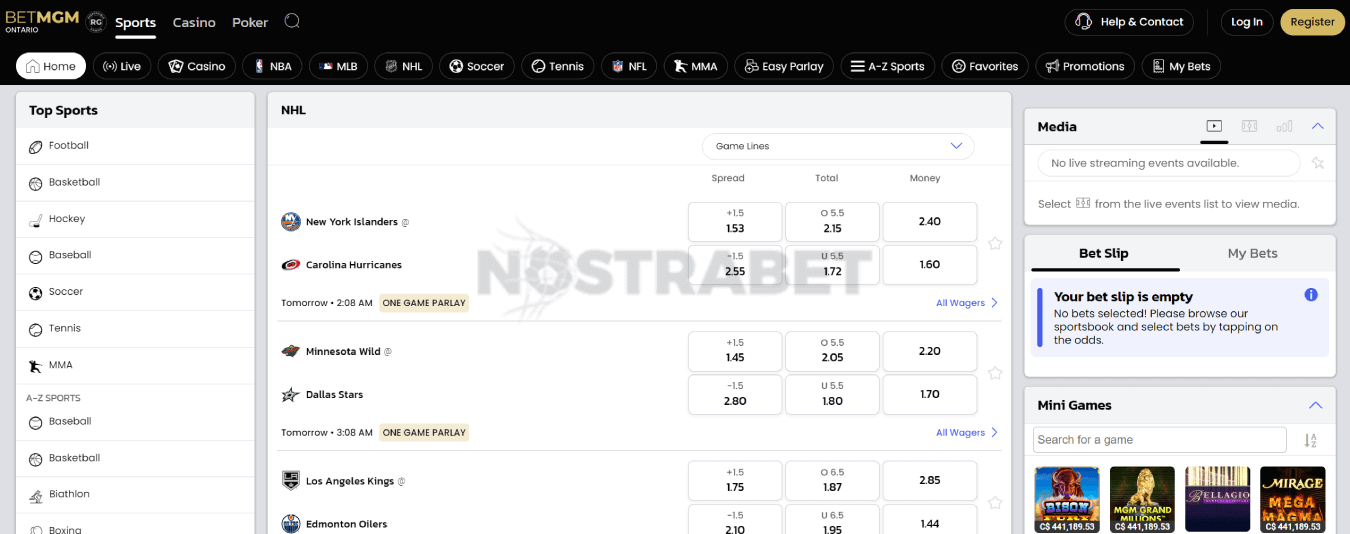The width and height of the screenshot is (1350, 534).
Task: Open the Bellagio mini game thumbnail
Action: click(x=1217, y=499)
